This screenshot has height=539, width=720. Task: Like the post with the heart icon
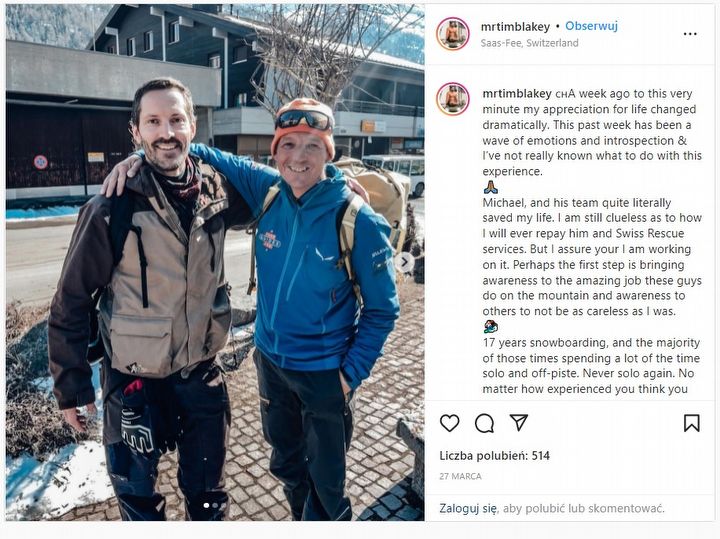pyautogui.click(x=449, y=423)
